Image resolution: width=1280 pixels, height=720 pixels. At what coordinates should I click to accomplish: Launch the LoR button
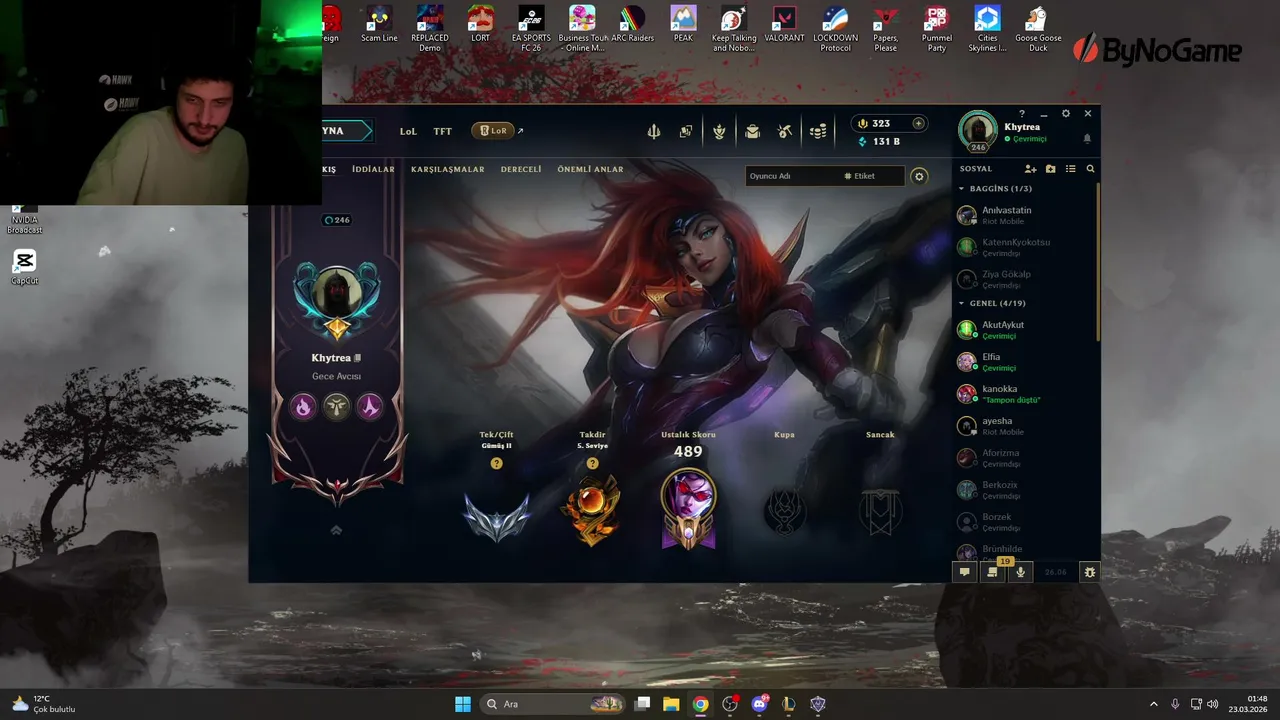493,131
